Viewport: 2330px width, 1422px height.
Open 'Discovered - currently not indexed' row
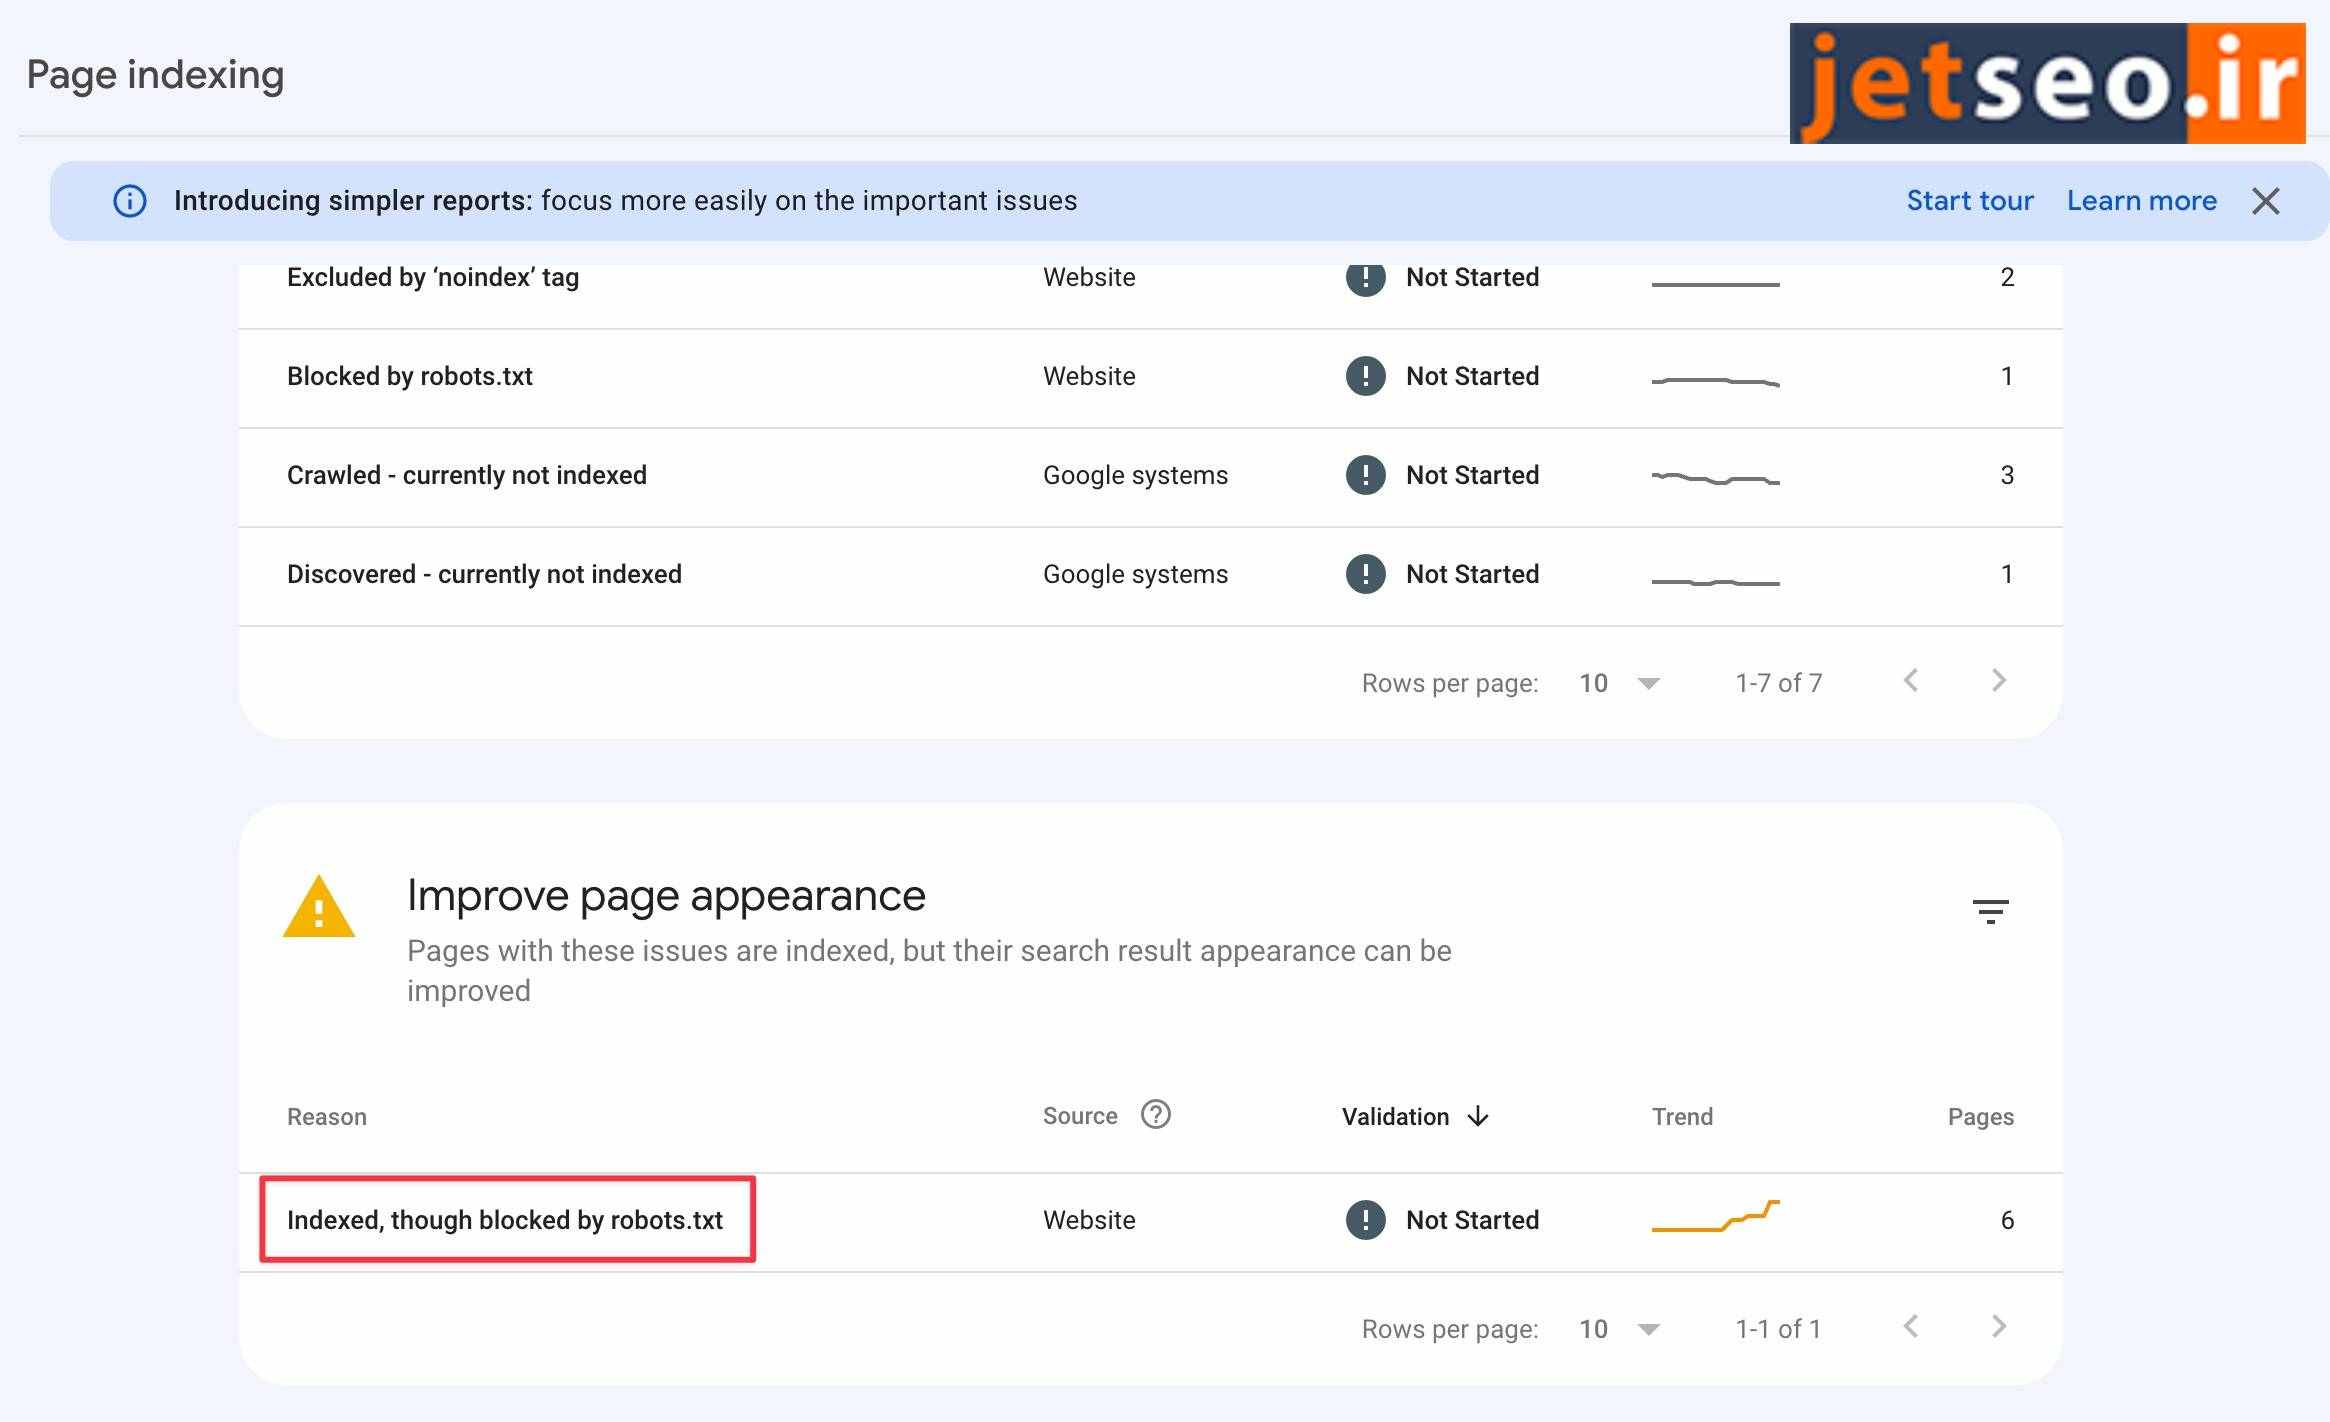coord(484,574)
